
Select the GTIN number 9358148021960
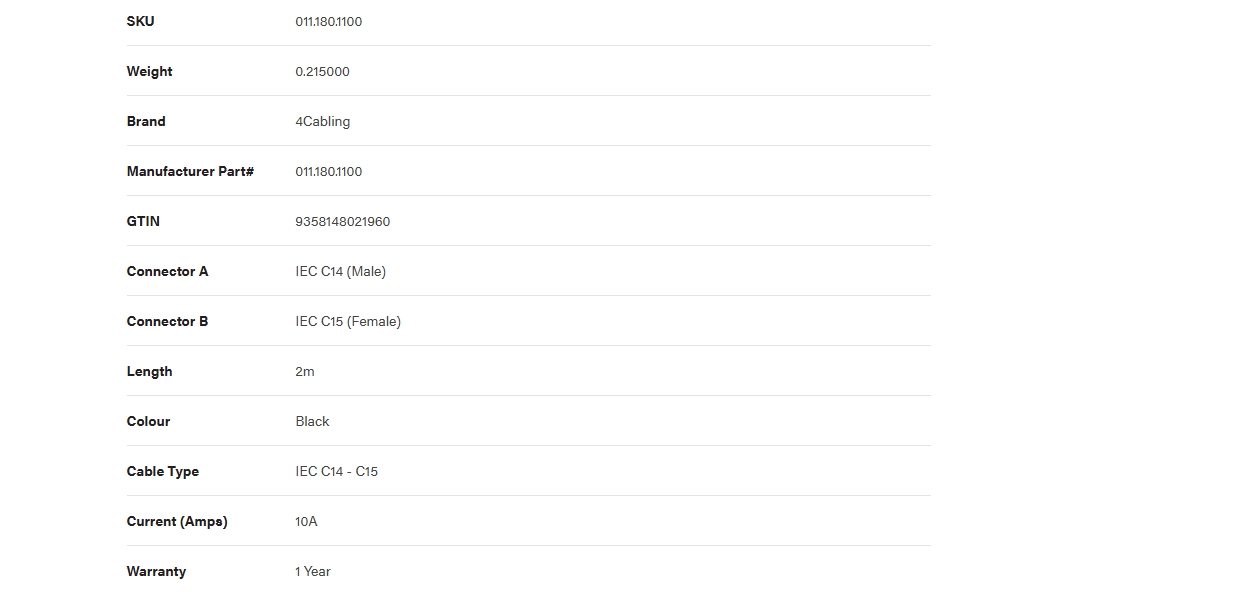click(343, 221)
